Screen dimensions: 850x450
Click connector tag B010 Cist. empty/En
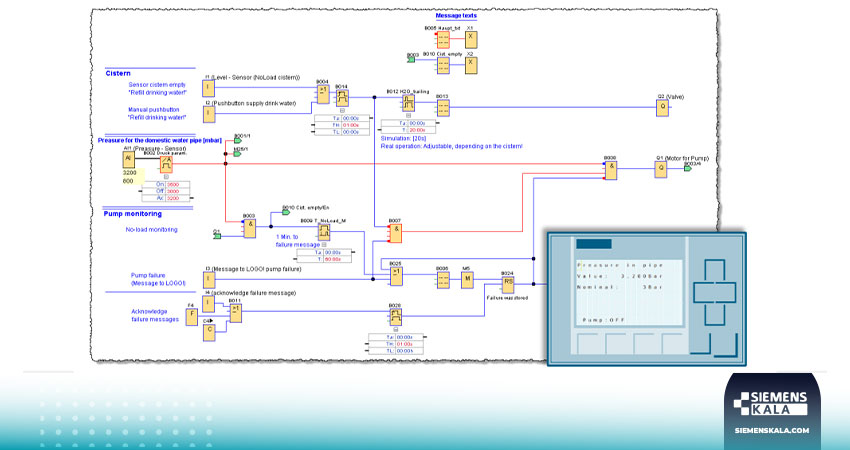click(286, 212)
